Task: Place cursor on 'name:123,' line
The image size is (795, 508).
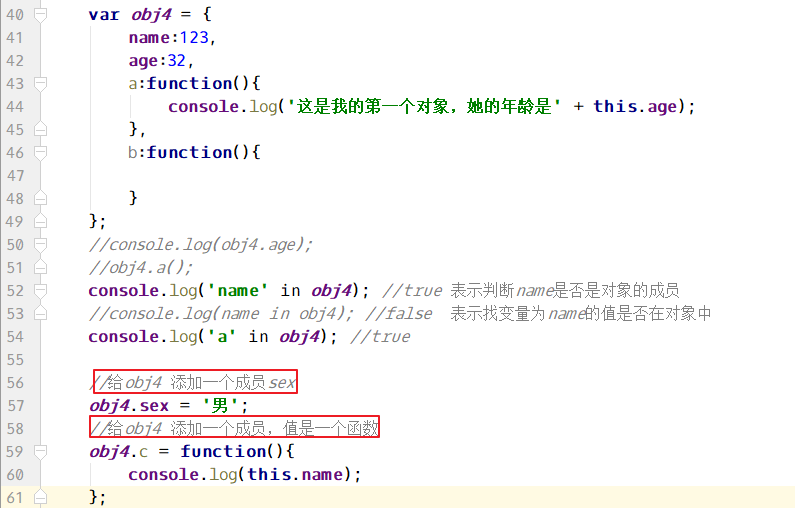Action: pyautogui.click(x=172, y=38)
